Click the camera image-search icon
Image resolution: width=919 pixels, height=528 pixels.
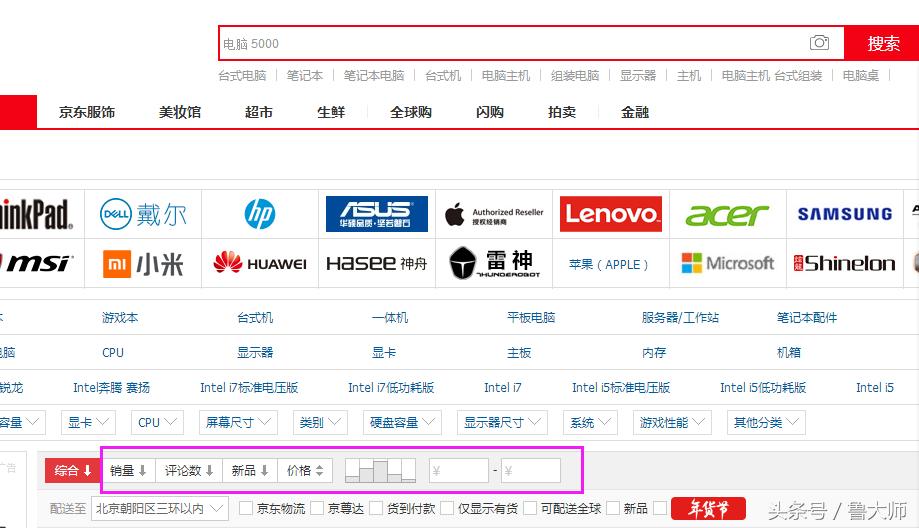(819, 43)
